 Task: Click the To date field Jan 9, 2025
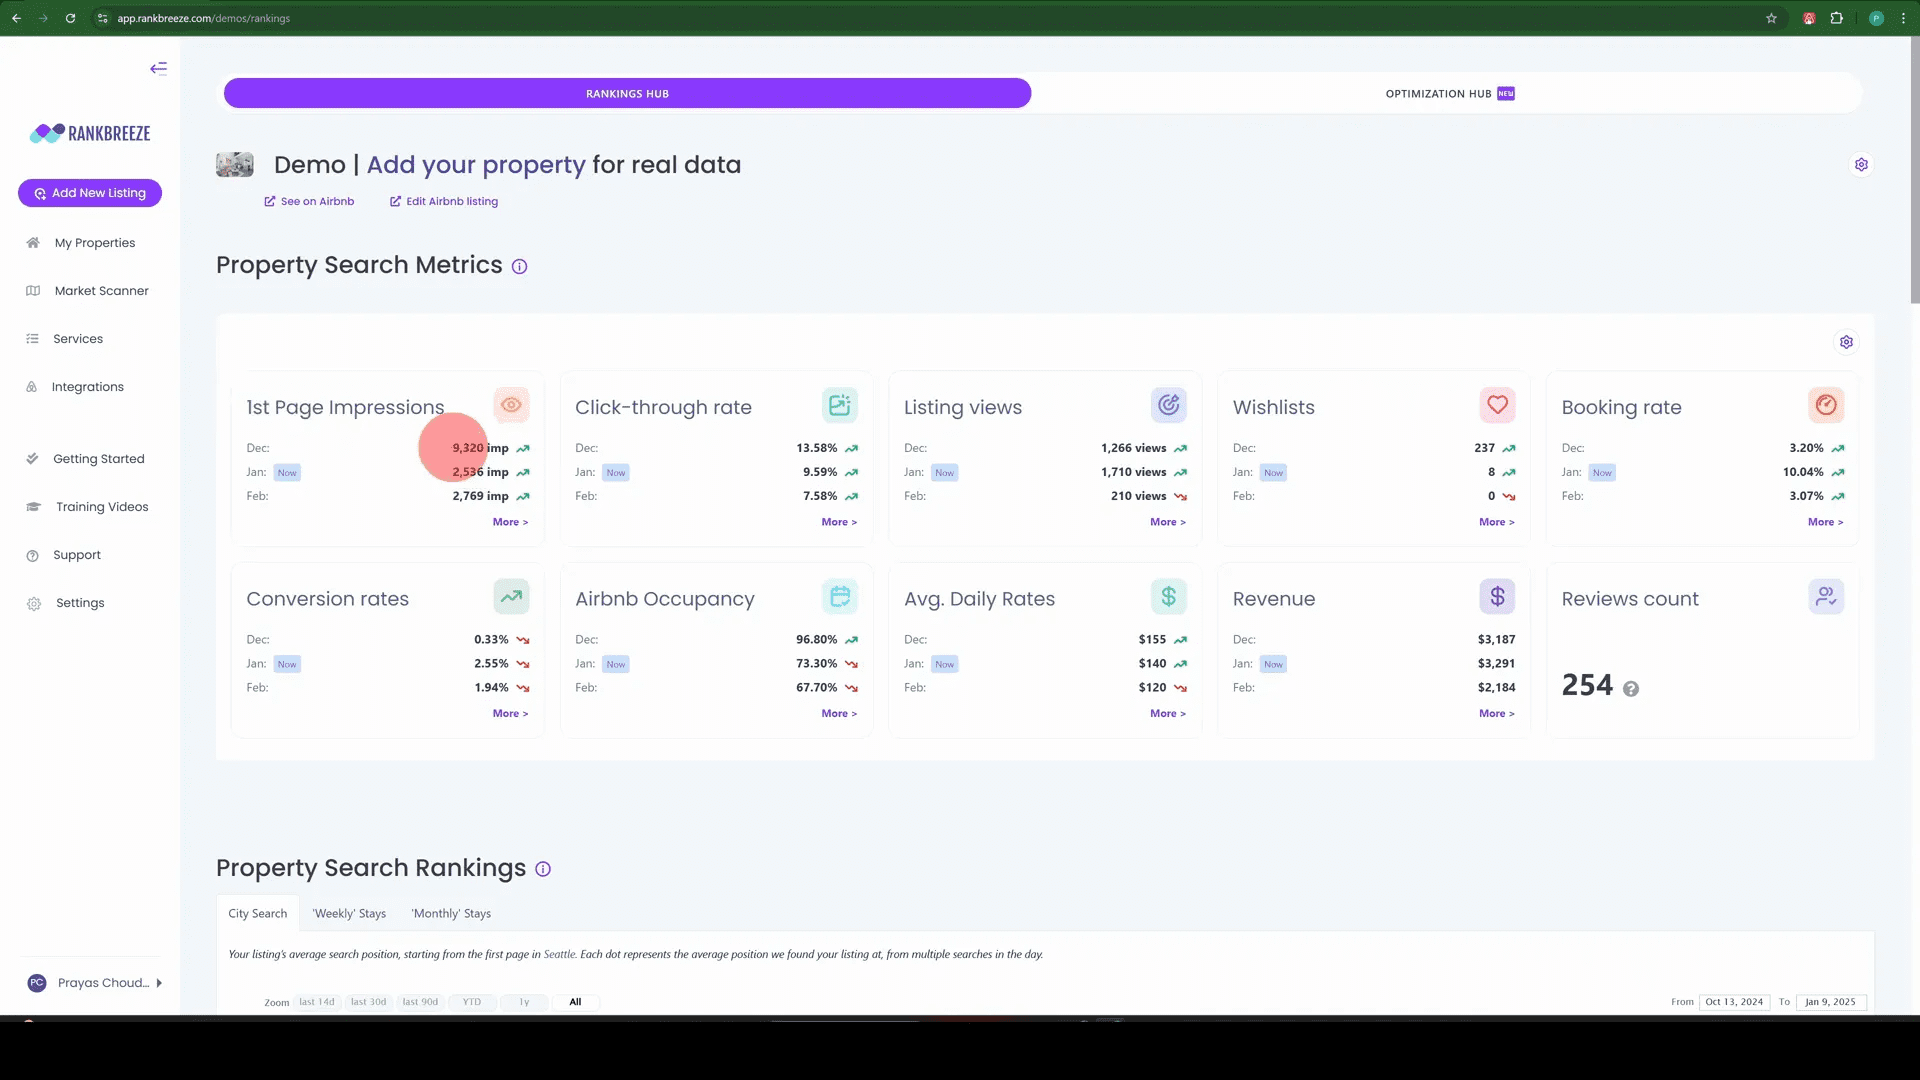coord(1830,1002)
